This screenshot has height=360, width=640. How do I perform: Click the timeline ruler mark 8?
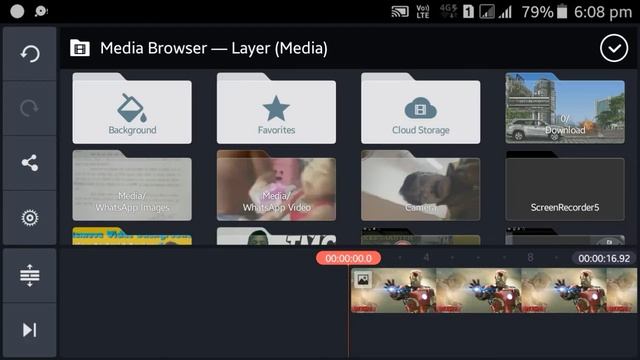click(530, 257)
